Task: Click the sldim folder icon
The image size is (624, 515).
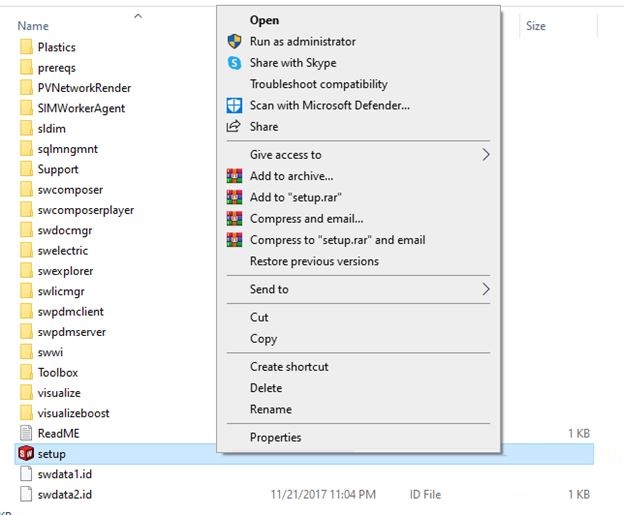Action: pos(26,128)
